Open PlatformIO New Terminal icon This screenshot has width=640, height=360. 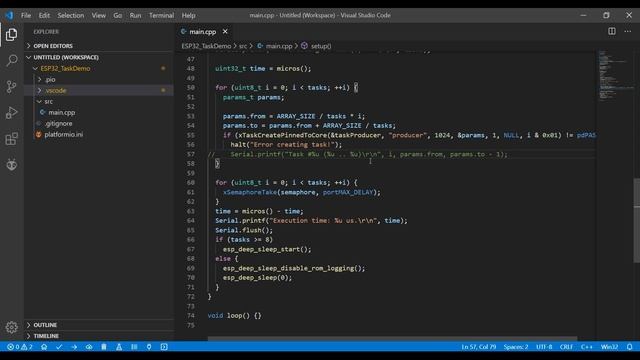(164, 347)
